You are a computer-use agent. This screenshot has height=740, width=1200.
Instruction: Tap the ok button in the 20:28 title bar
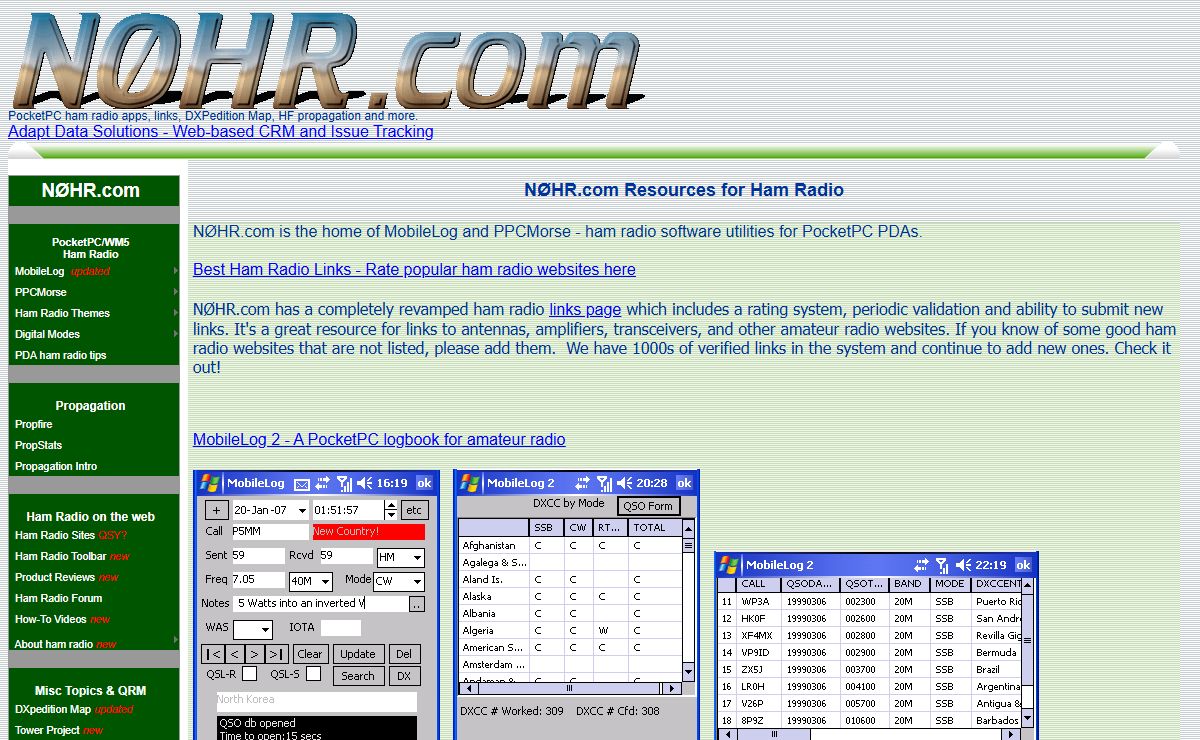point(684,483)
